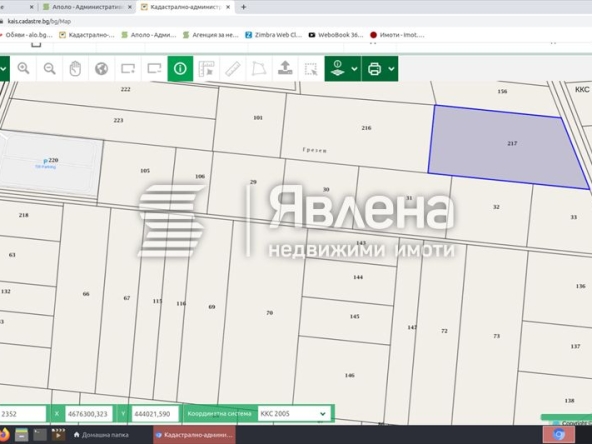
Task: Open the Zimbra Web Cl... bookmark
Action: coord(274,35)
